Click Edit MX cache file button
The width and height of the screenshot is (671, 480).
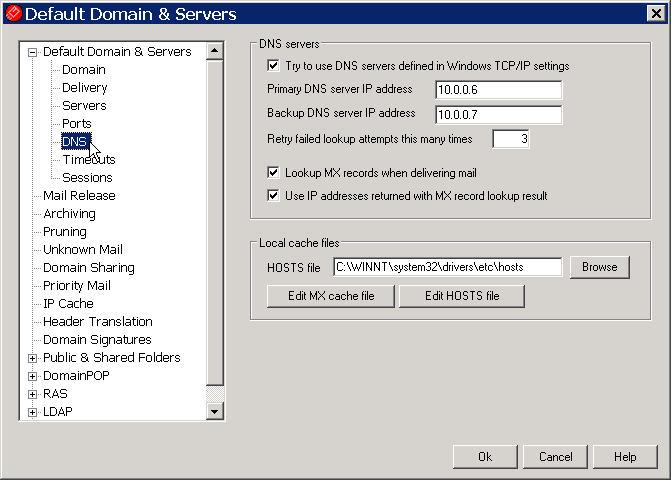click(331, 296)
